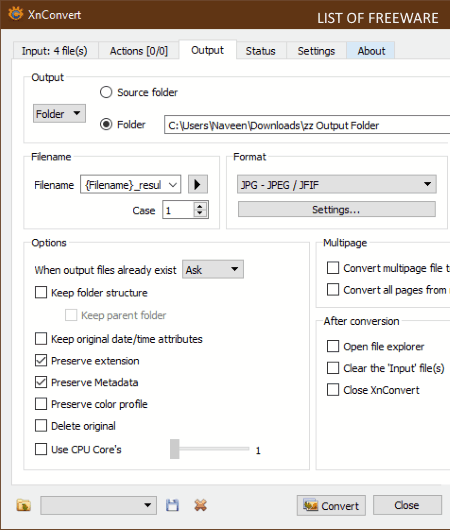This screenshot has height=530, width=450.
Task: Tick the Delete original checkbox
Action: click(41, 426)
